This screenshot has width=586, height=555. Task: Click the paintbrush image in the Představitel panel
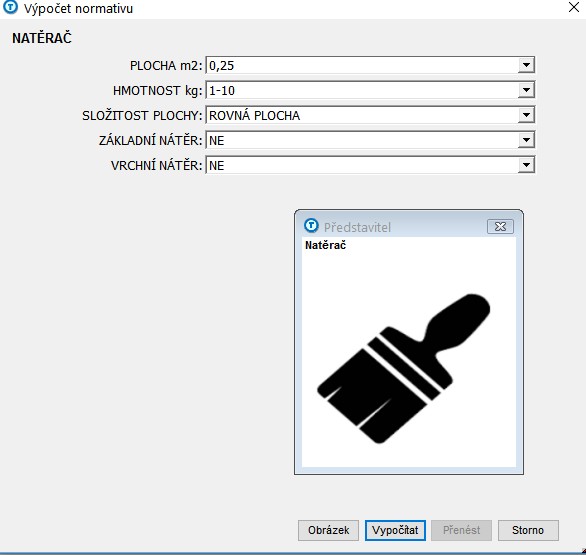(404, 369)
